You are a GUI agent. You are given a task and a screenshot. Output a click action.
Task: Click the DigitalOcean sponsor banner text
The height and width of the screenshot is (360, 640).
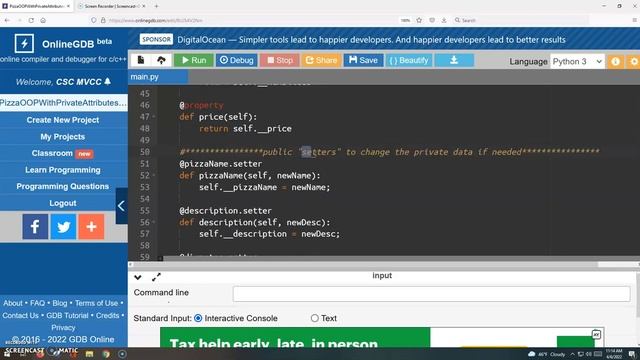click(x=371, y=40)
